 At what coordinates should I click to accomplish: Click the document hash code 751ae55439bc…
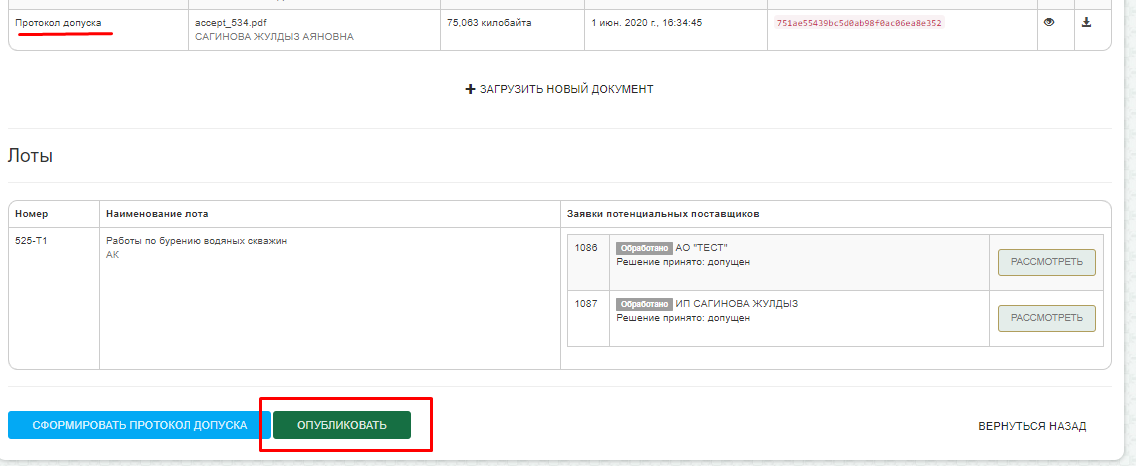[859, 23]
